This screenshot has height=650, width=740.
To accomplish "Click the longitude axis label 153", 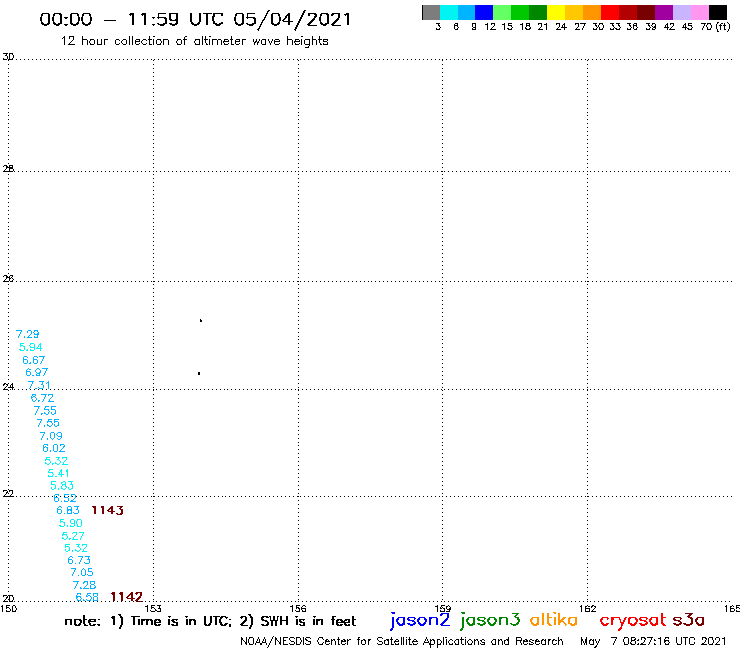I will [153, 608].
